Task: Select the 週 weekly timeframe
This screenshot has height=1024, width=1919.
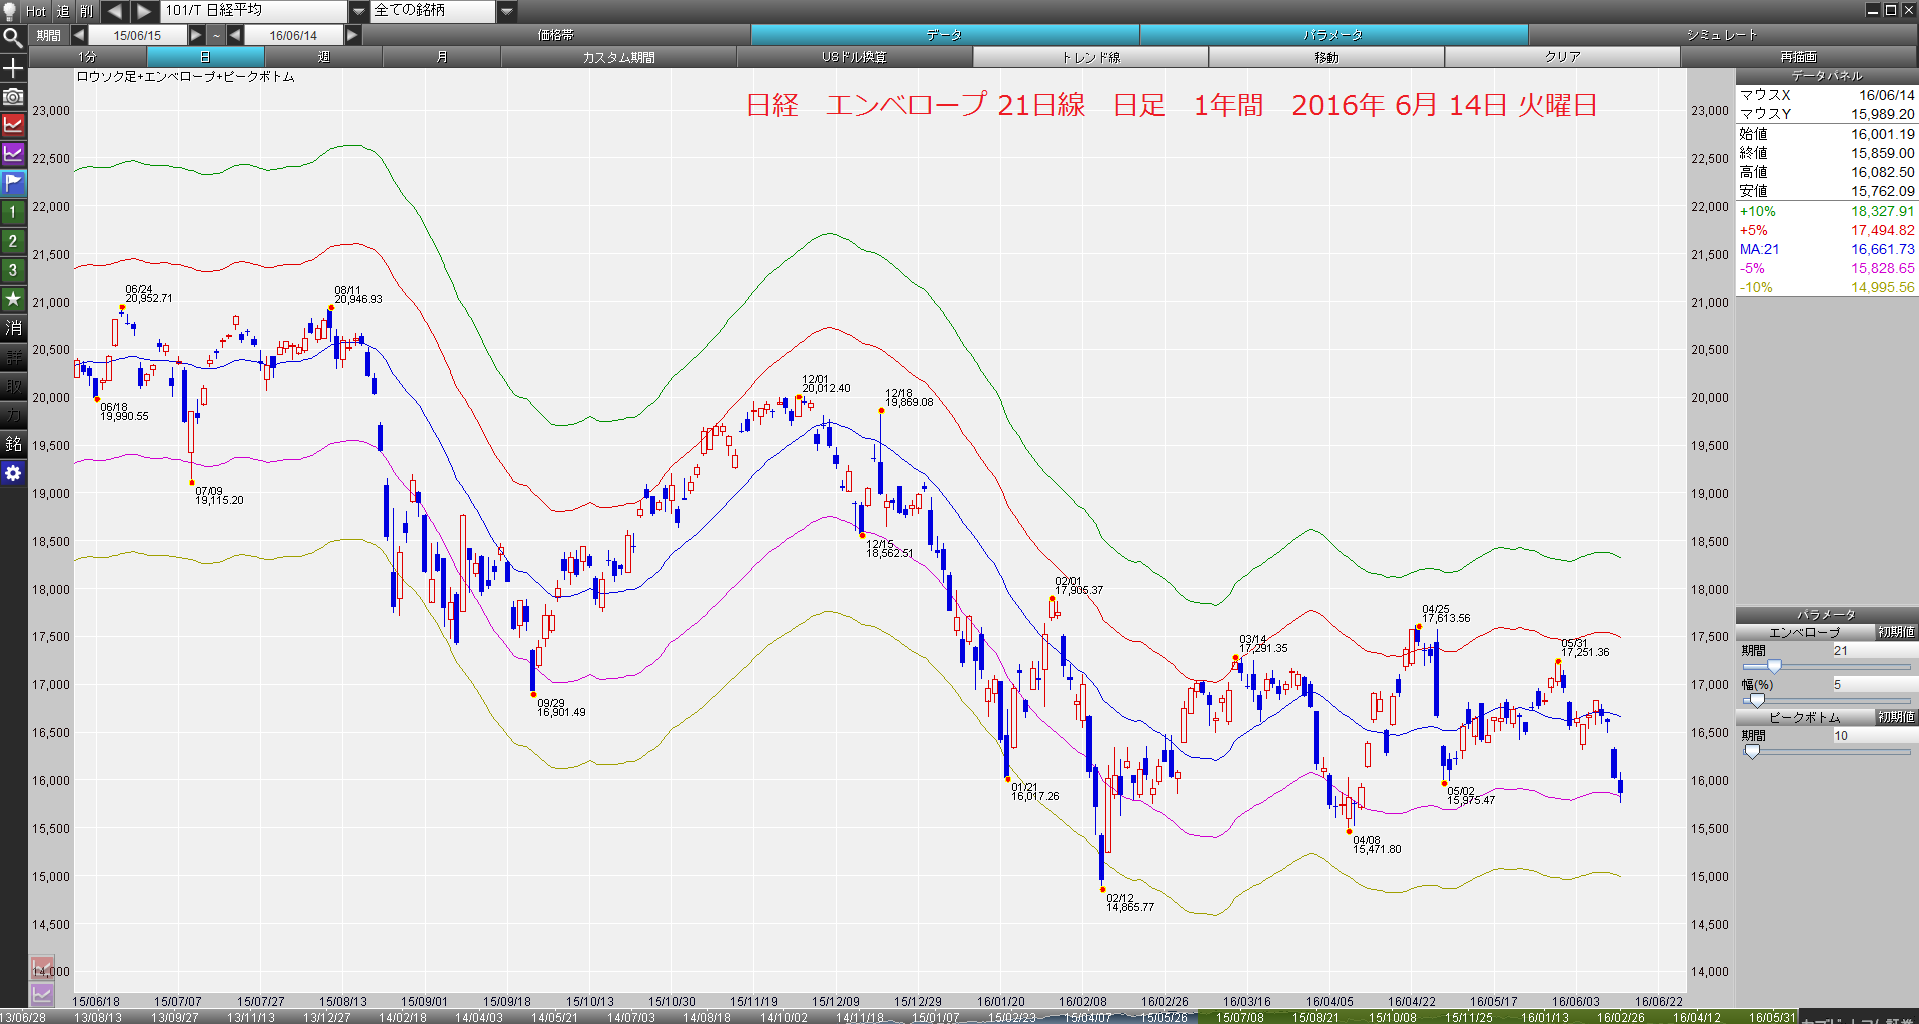Action: pyautogui.click(x=323, y=57)
